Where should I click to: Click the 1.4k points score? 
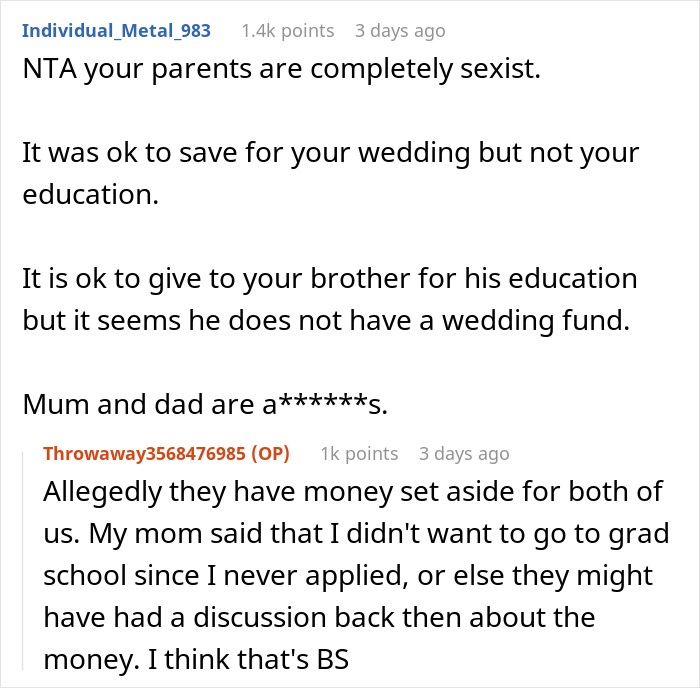(x=287, y=30)
